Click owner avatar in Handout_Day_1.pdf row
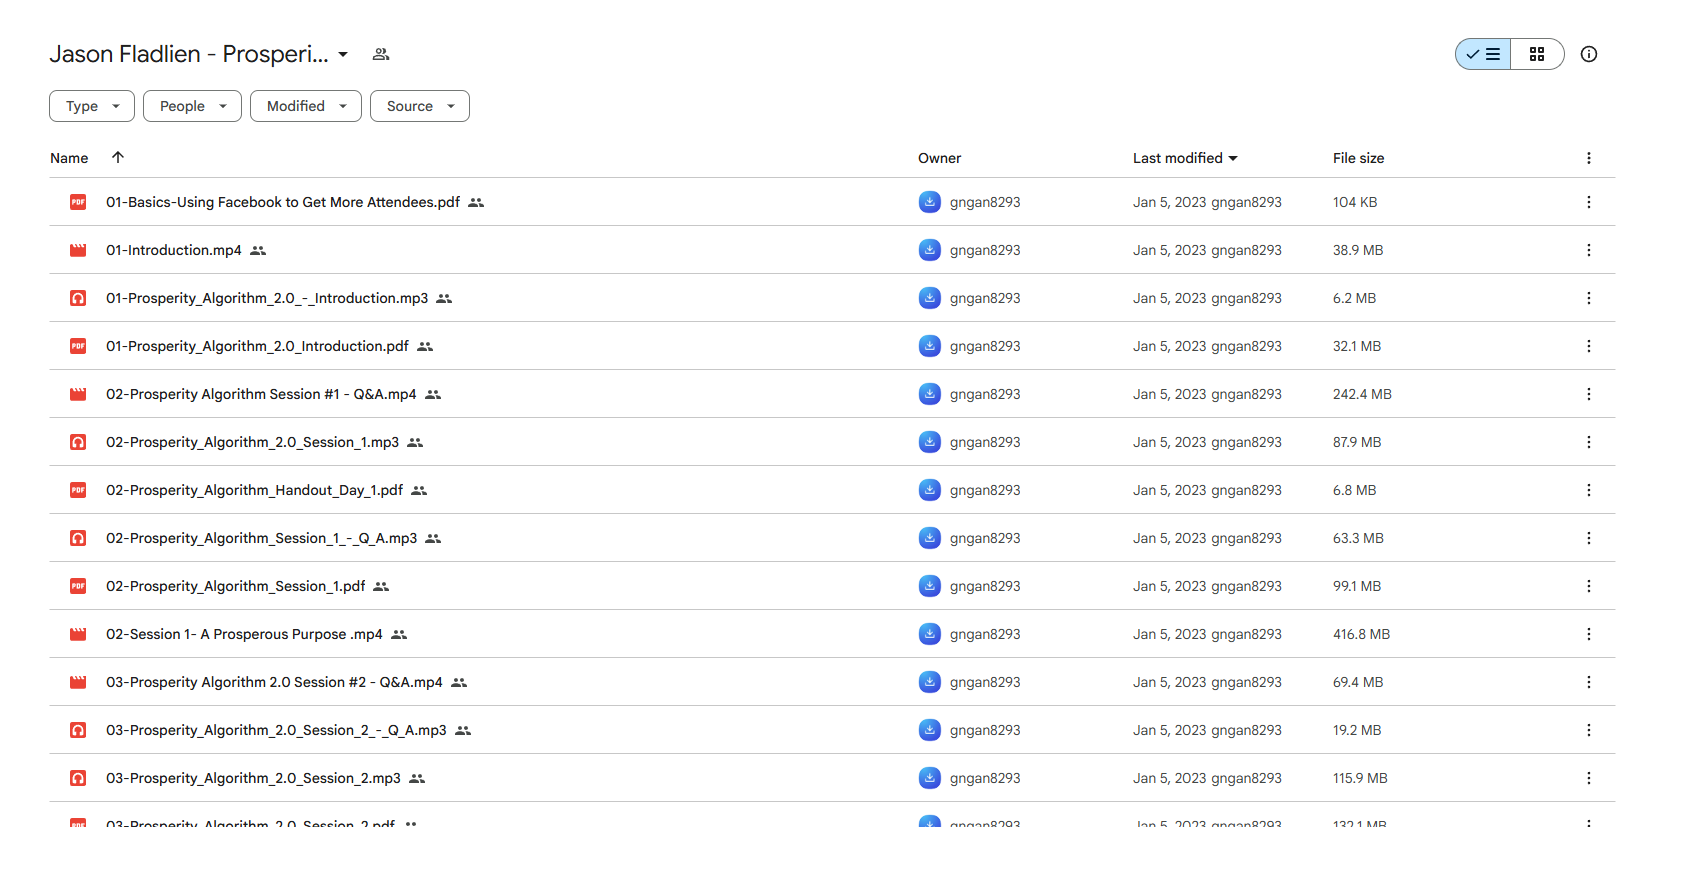1684x882 pixels. pyautogui.click(x=930, y=490)
